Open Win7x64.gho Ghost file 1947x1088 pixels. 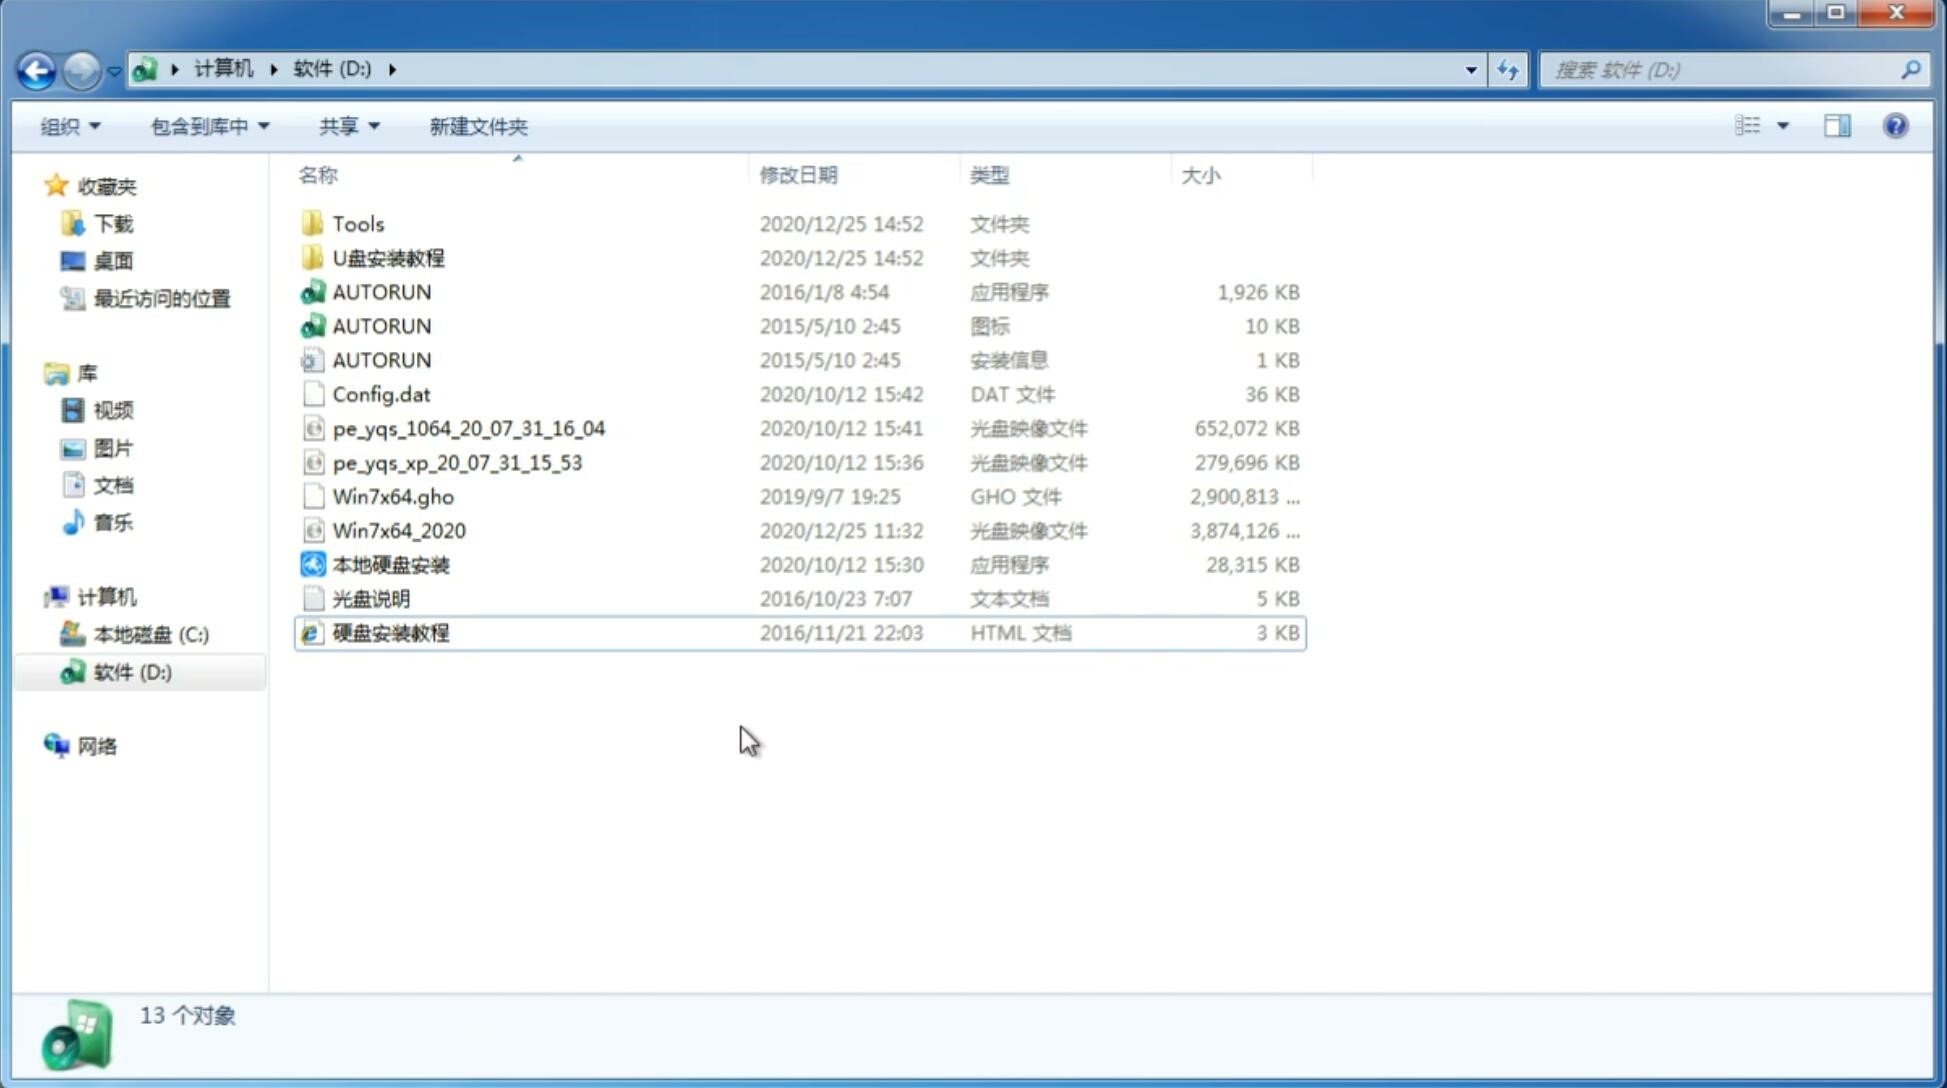(x=393, y=496)
